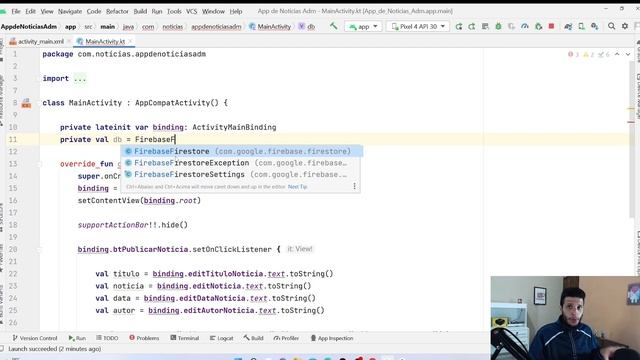Open the app run configuration dropdown
The width and height of the screenshot is (640, 360).
tap(363, 27)
